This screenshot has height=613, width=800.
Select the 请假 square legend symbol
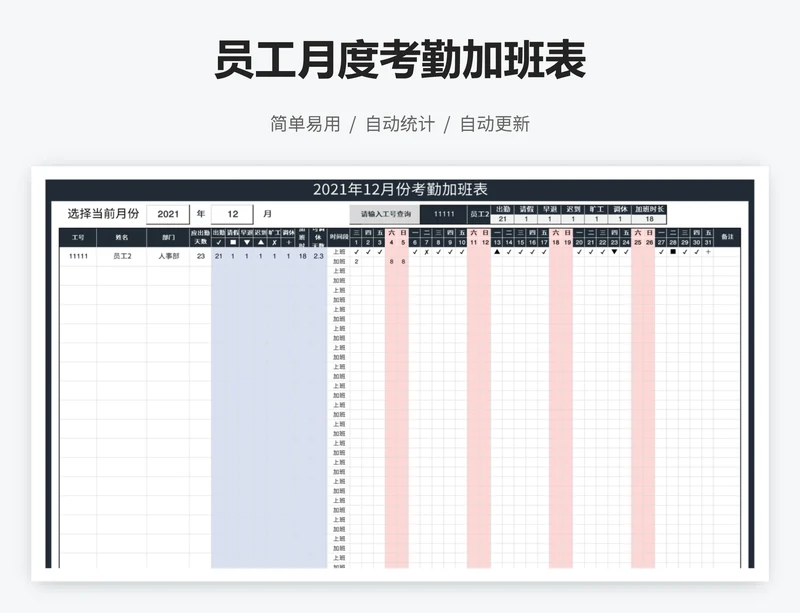[x=233, y=242]
